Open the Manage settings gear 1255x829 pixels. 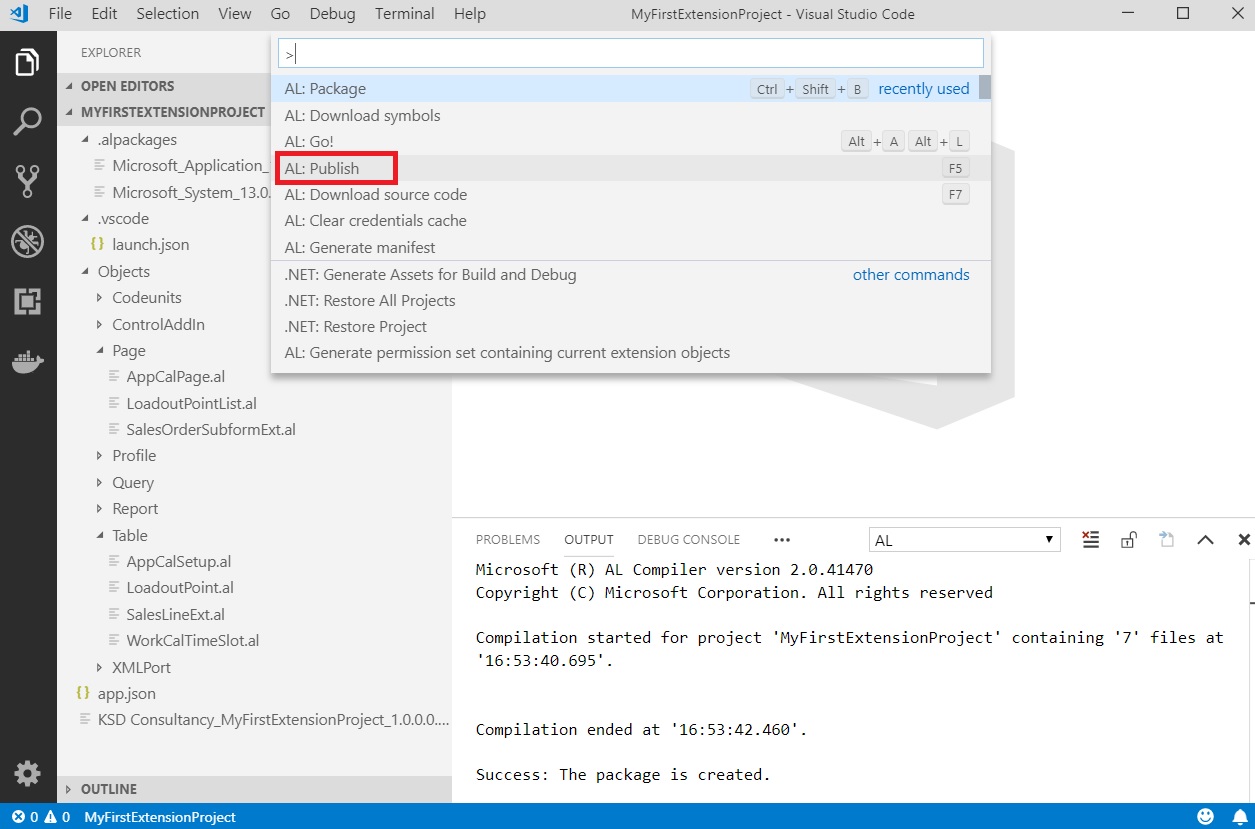pyautogui.click(x=26, y=773)
